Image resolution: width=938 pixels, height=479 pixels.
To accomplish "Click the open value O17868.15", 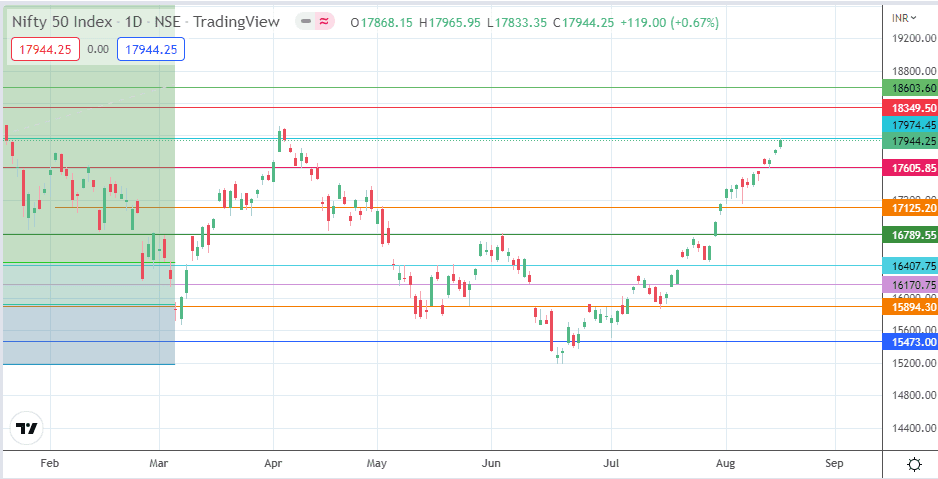I will (x=381, y=23).
